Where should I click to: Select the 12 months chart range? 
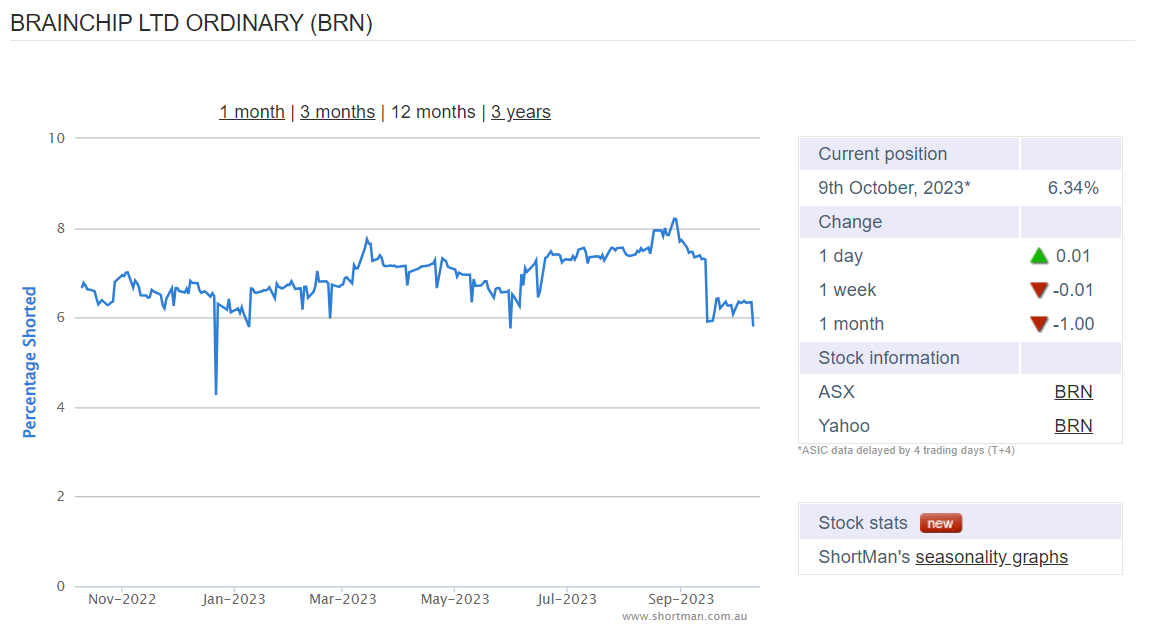pyautogui.click(x=432, y=112)
